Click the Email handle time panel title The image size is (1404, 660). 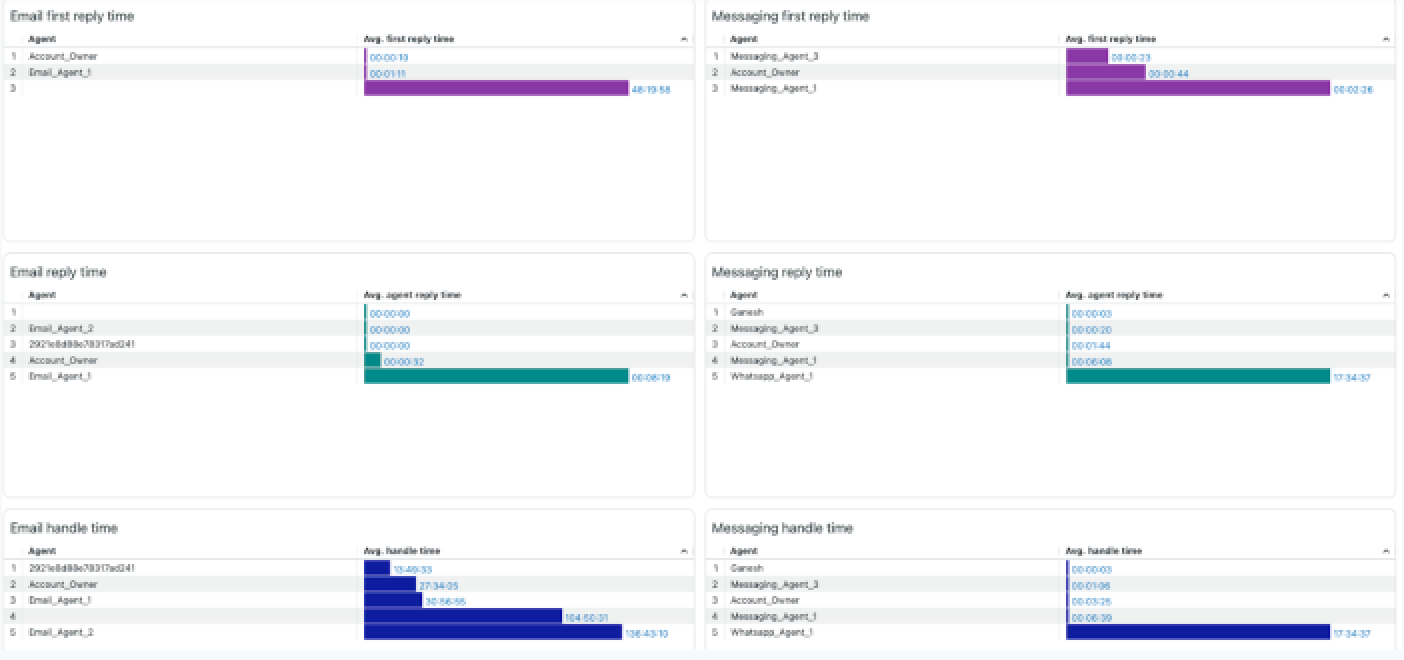coord(63,528)
